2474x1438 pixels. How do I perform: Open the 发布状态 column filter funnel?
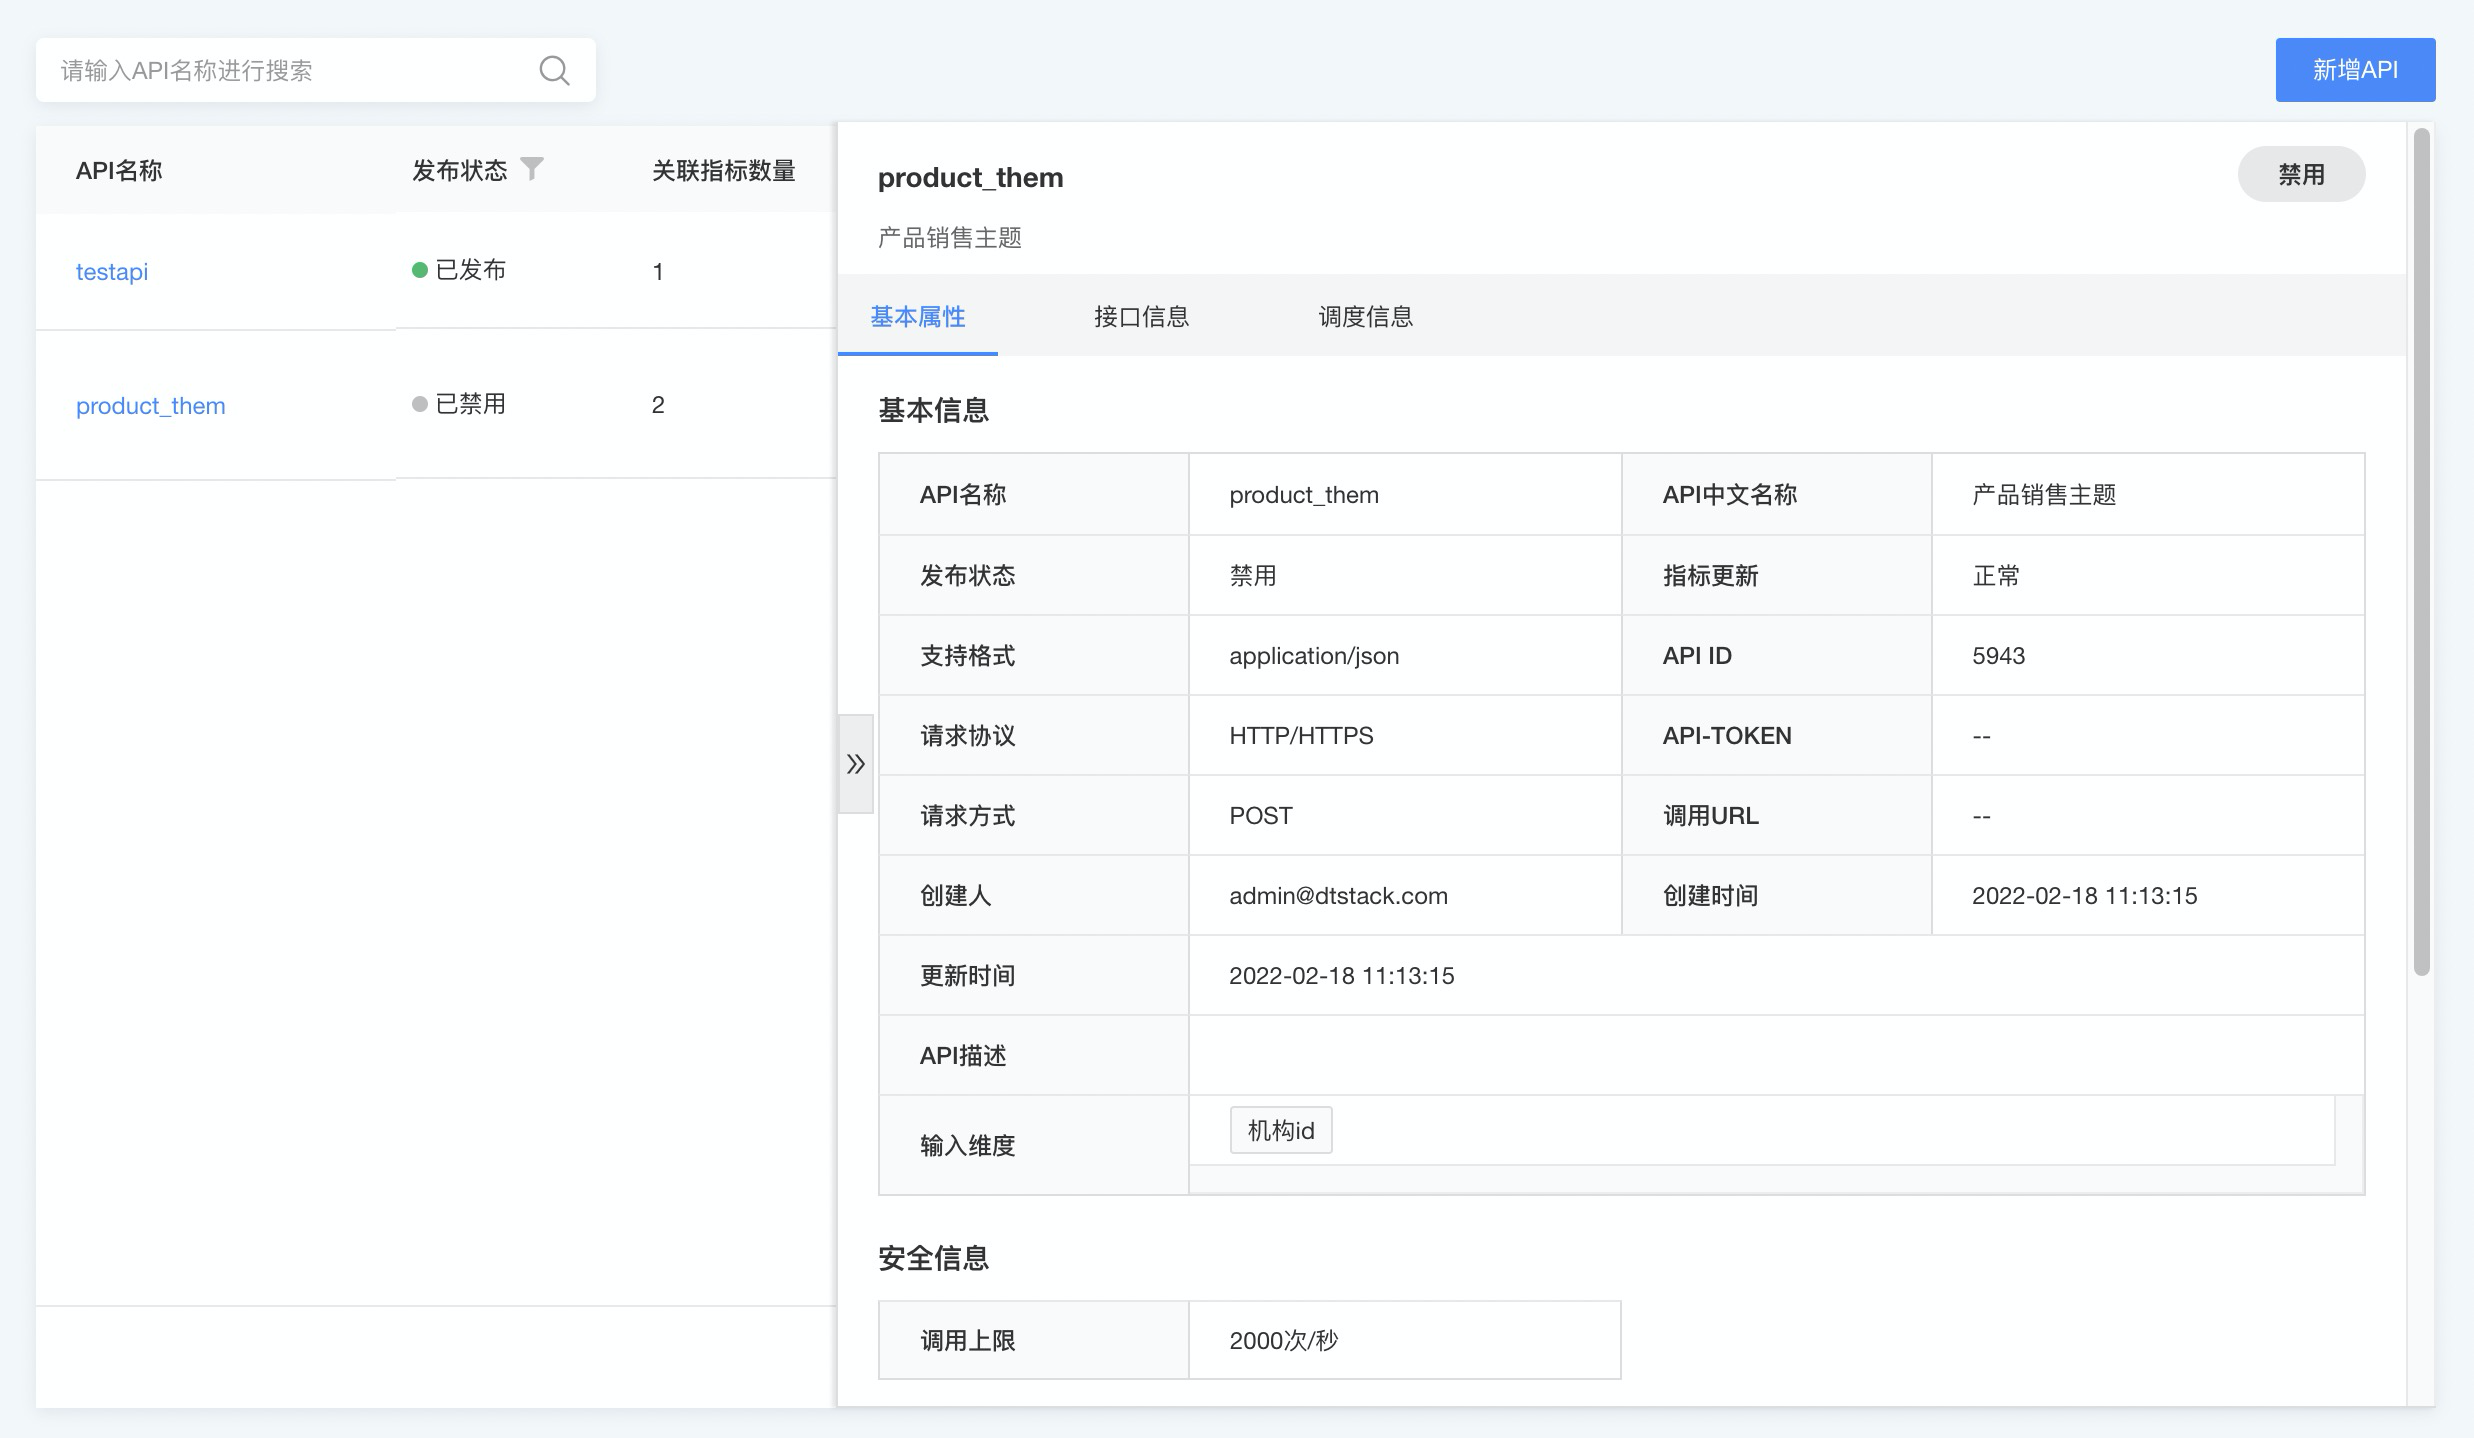click(532, 169)
